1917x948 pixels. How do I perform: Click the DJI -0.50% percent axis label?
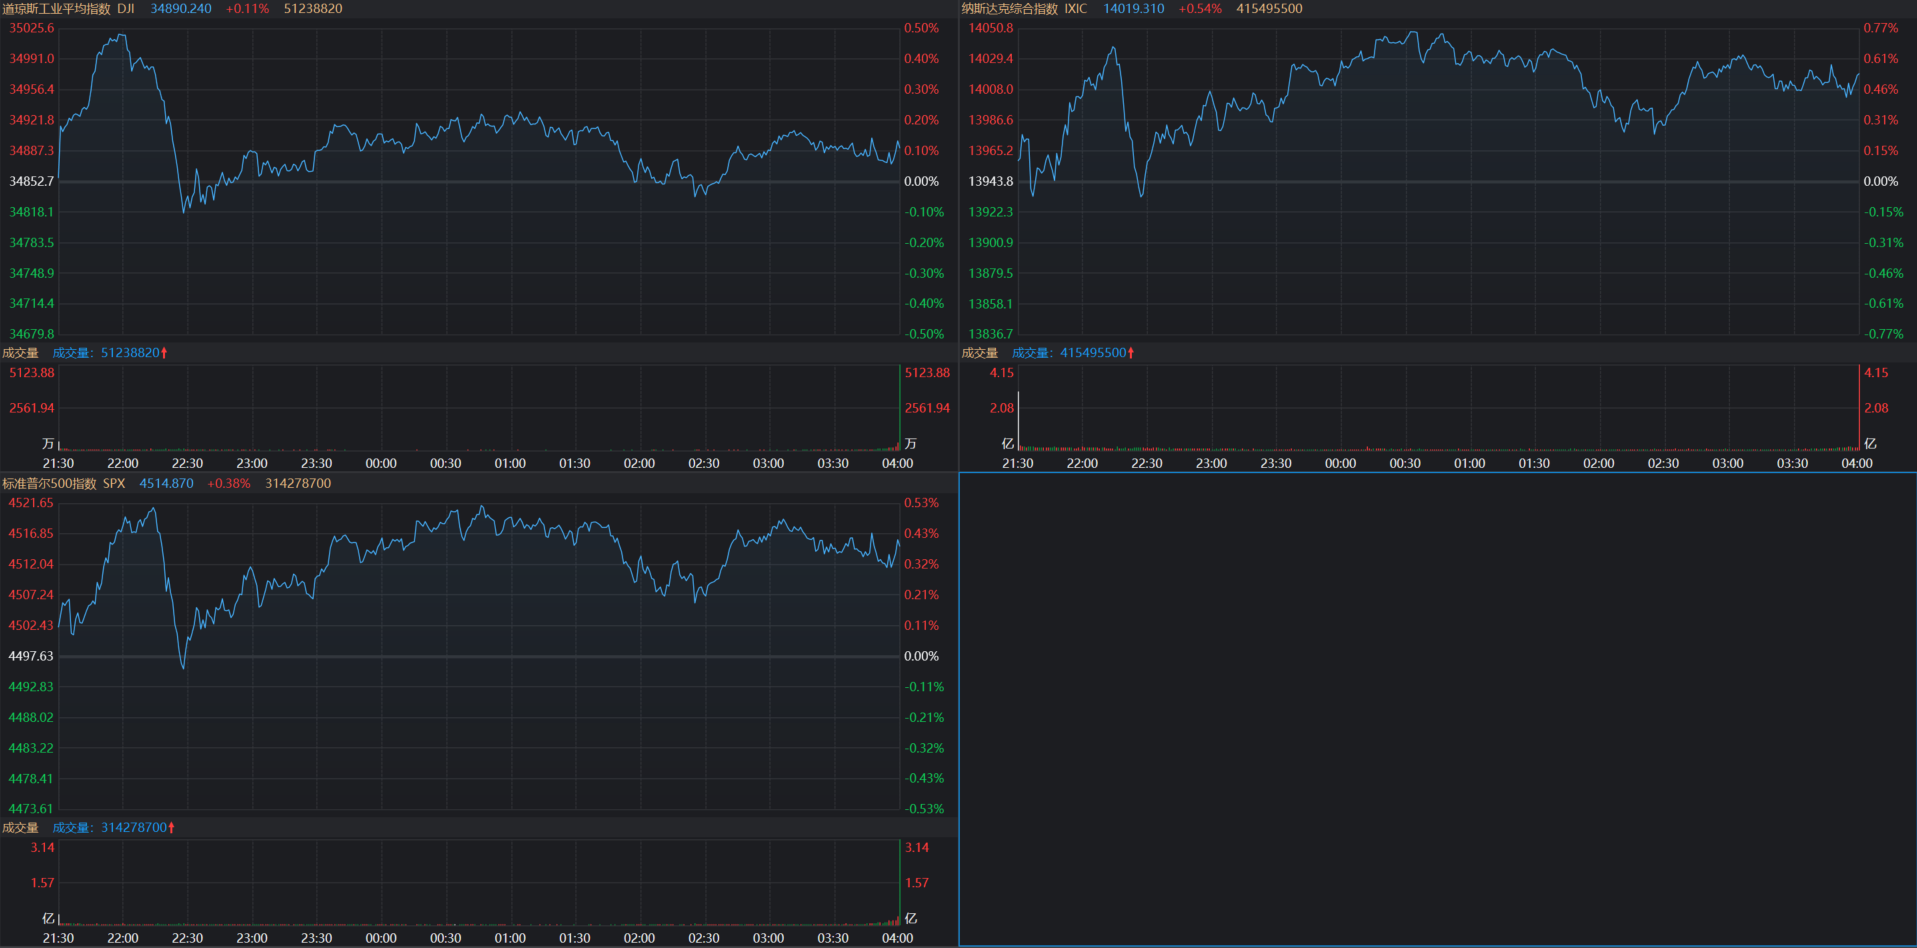[x=924, y=334]
